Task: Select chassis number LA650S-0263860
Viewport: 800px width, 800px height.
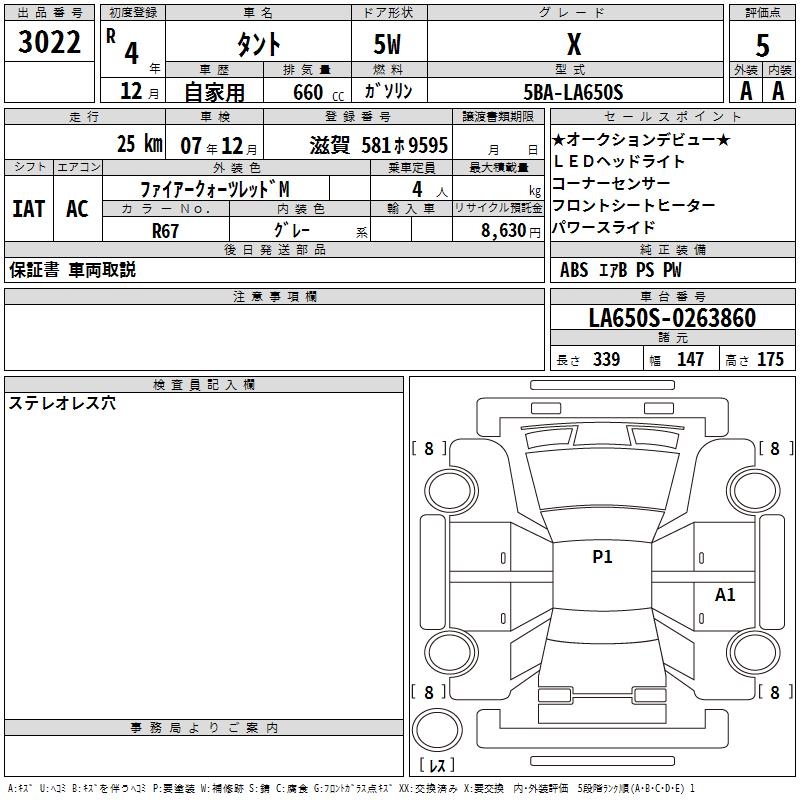Action: pyautogui.click(x=672, y=319)
